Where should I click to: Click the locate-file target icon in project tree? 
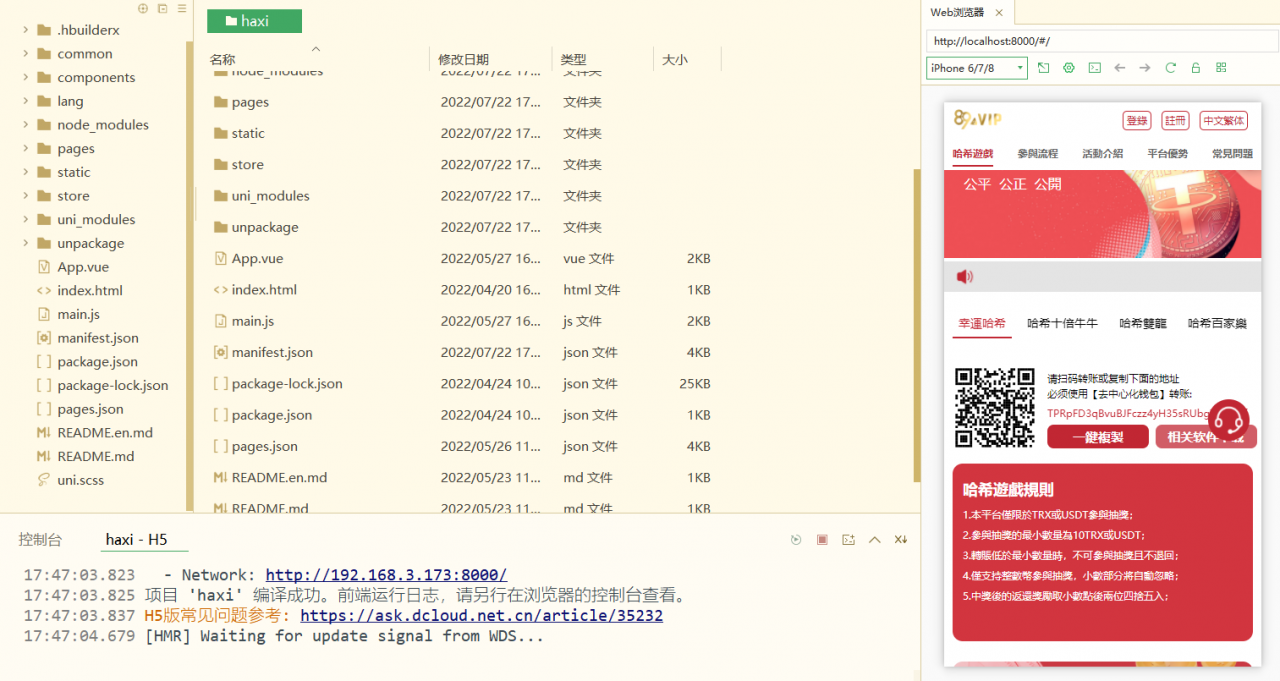(143, 8)
